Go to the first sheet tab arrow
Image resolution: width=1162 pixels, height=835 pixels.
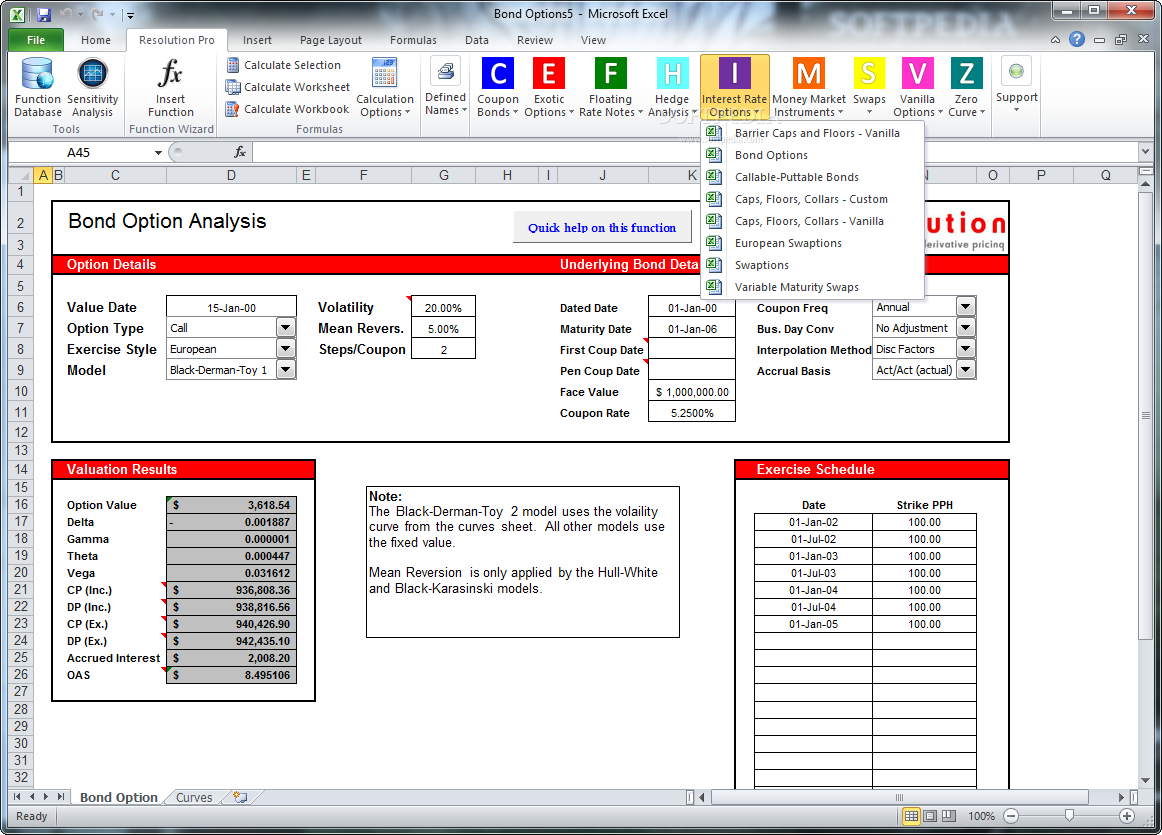point(17,797)
